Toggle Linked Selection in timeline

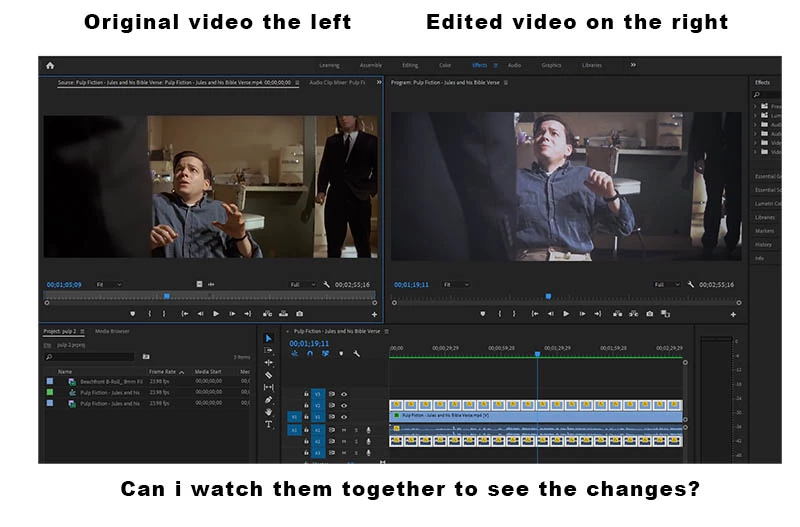tap(325, 354)
